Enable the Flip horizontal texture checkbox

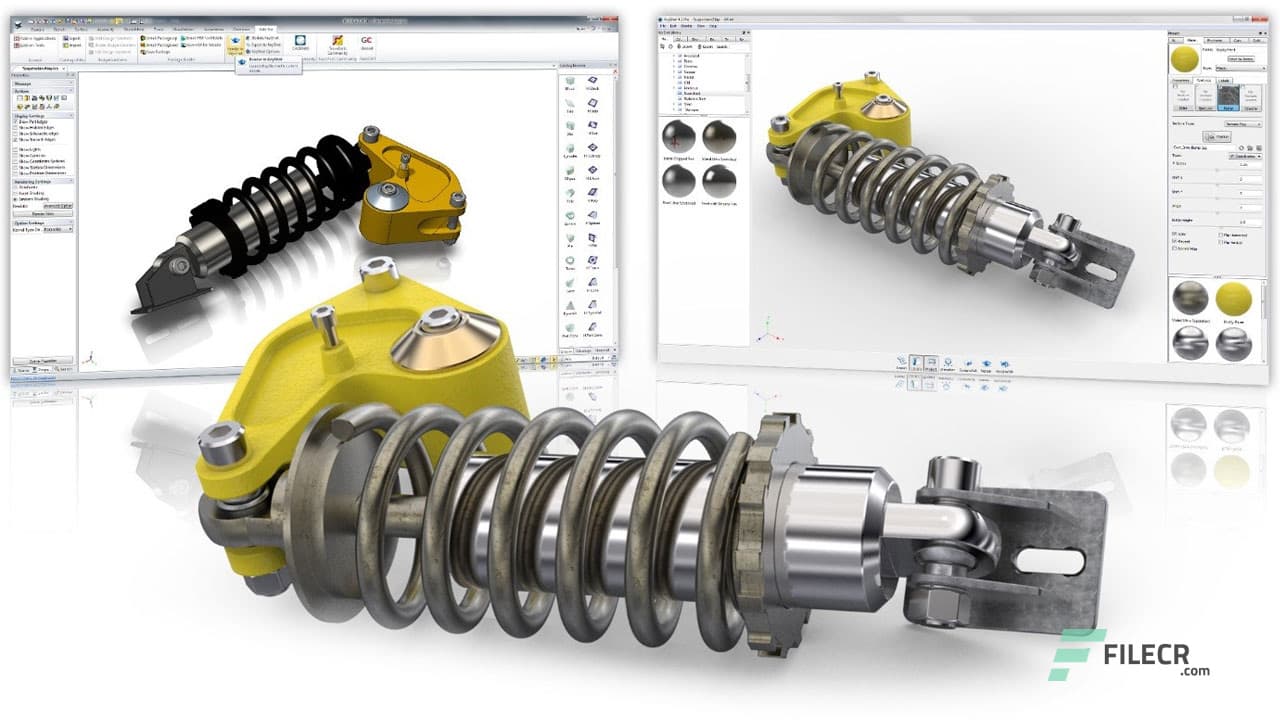click(x=1219, y=236)
